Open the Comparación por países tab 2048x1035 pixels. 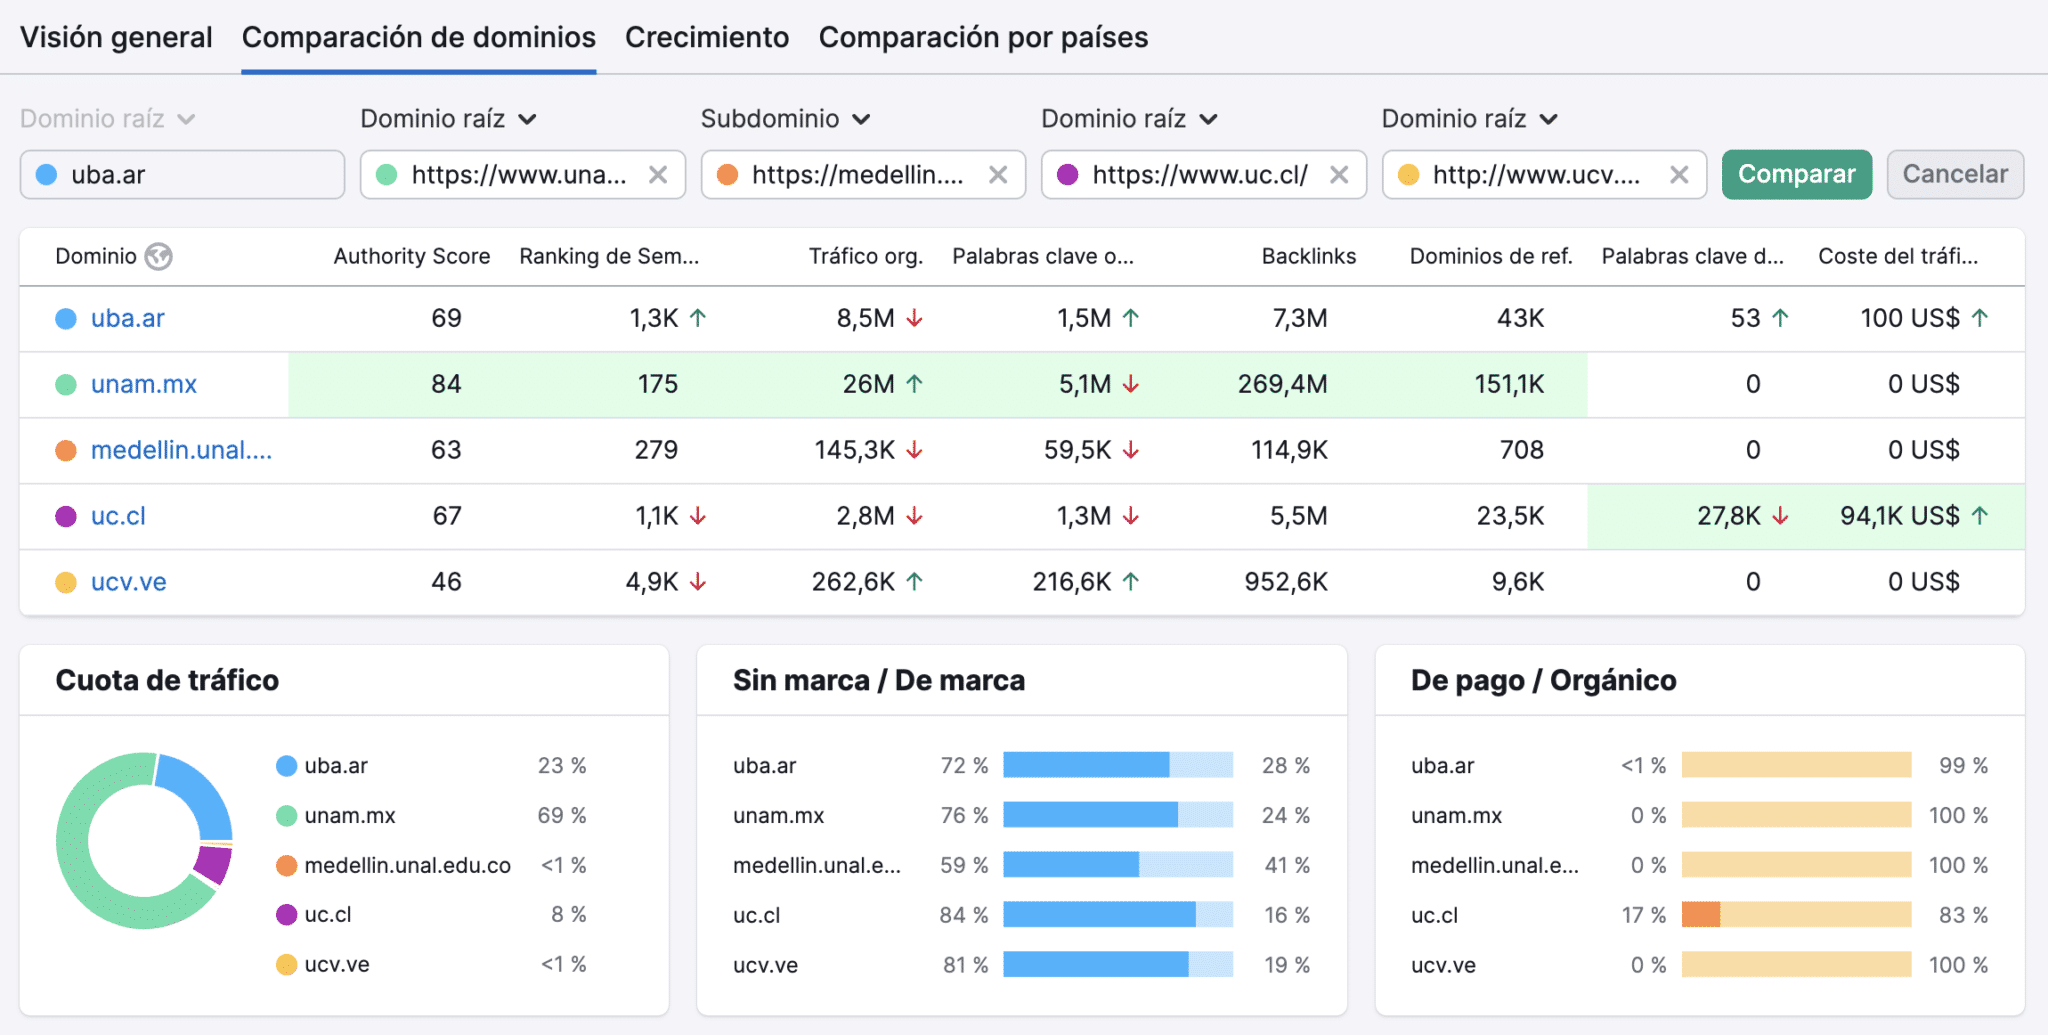coord(982,37)
